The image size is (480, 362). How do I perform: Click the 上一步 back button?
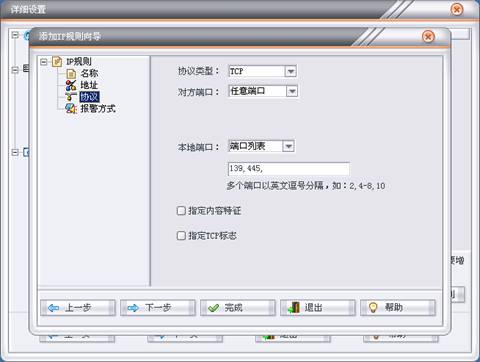pyautogui.click(x=78, y=308)
